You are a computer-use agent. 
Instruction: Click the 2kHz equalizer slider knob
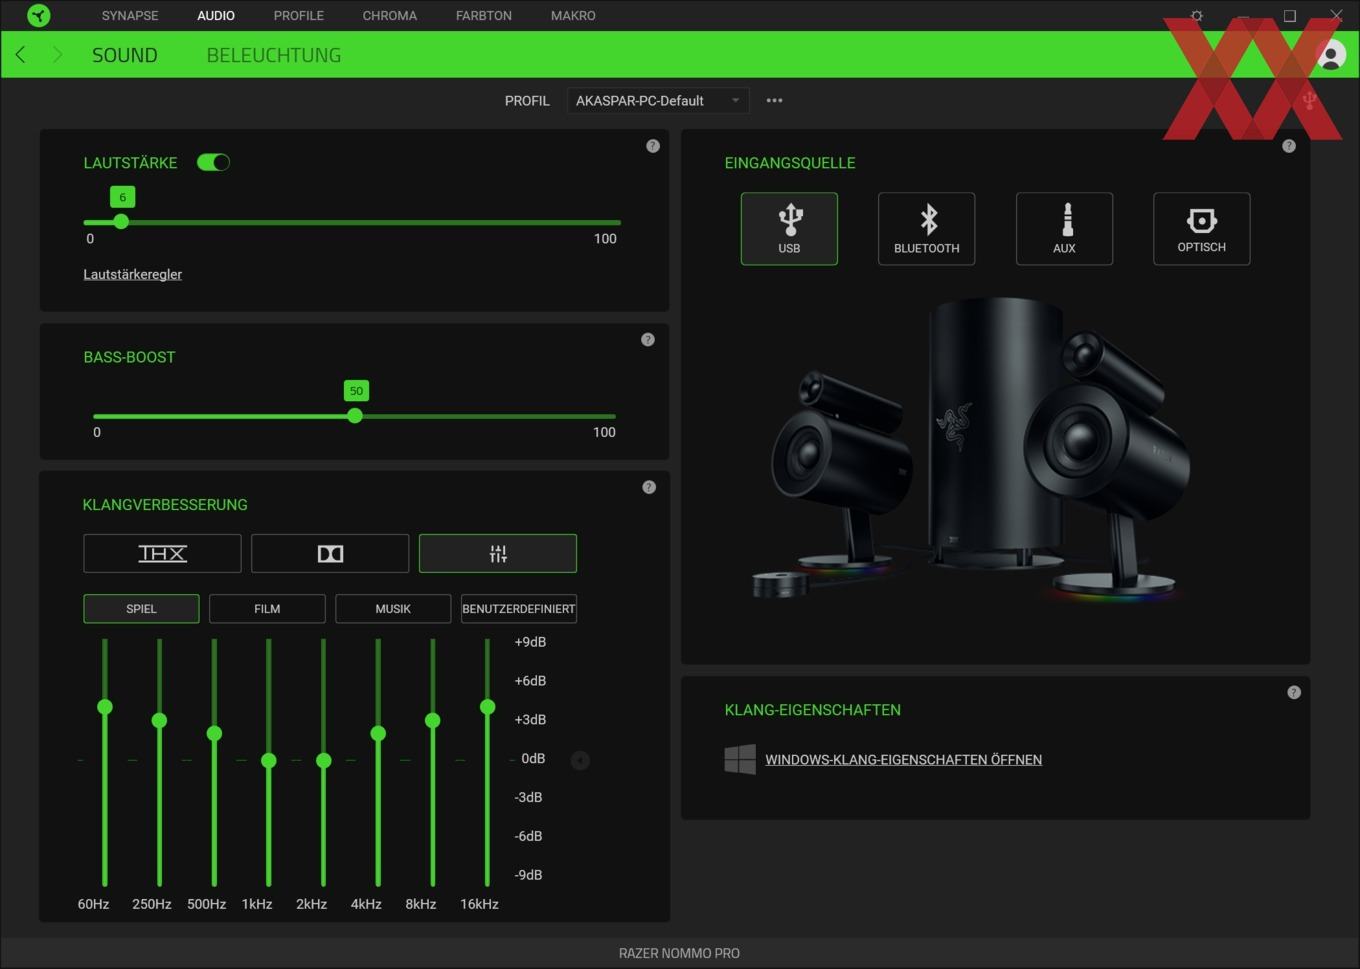(x=324, y=761)
